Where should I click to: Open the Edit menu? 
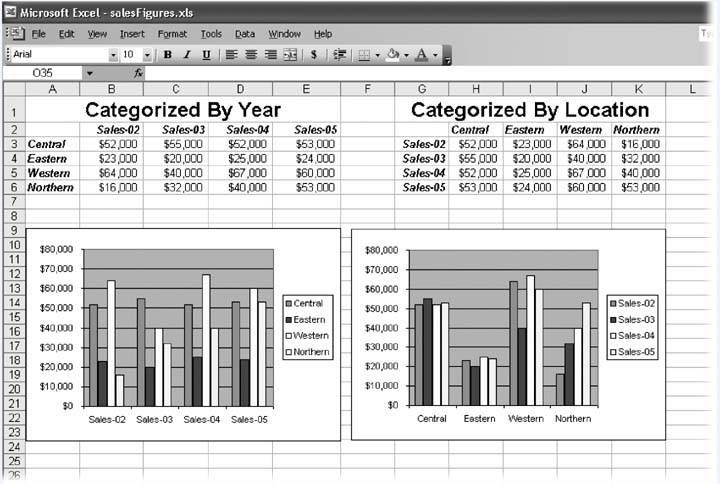pos(67,34)
